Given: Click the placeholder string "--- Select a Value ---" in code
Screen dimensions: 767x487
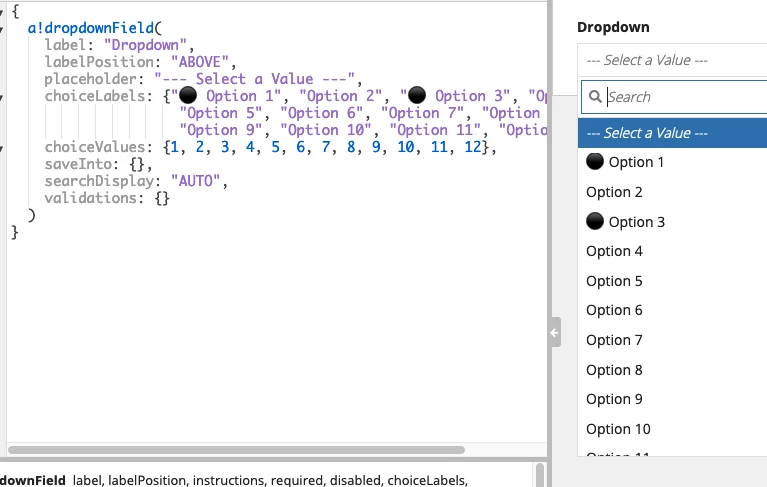Looking at the screenshot, I should (x=254, y=79).
